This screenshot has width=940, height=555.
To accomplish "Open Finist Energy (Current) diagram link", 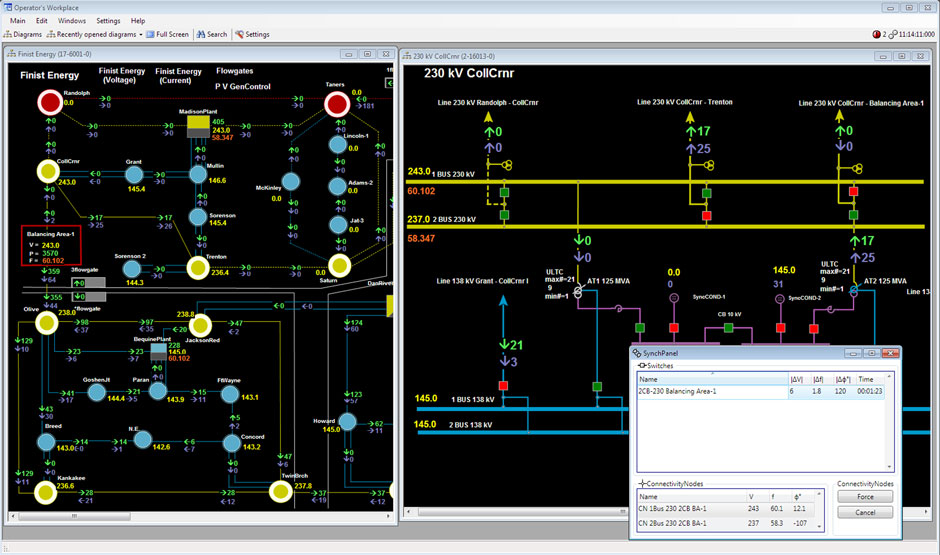I will point(178,76).
